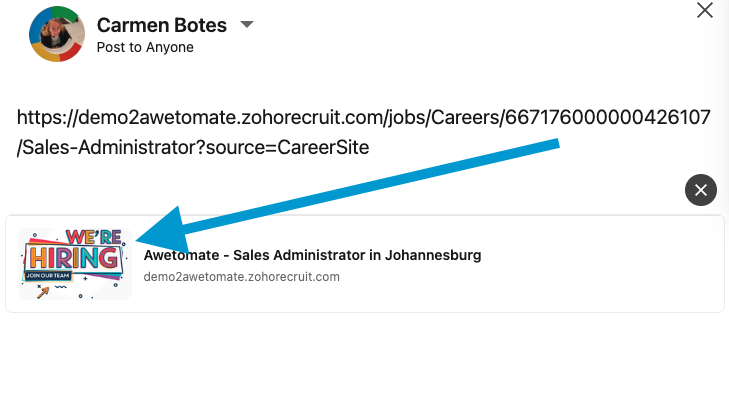Close the post dialog with the X

pos(705,11)
